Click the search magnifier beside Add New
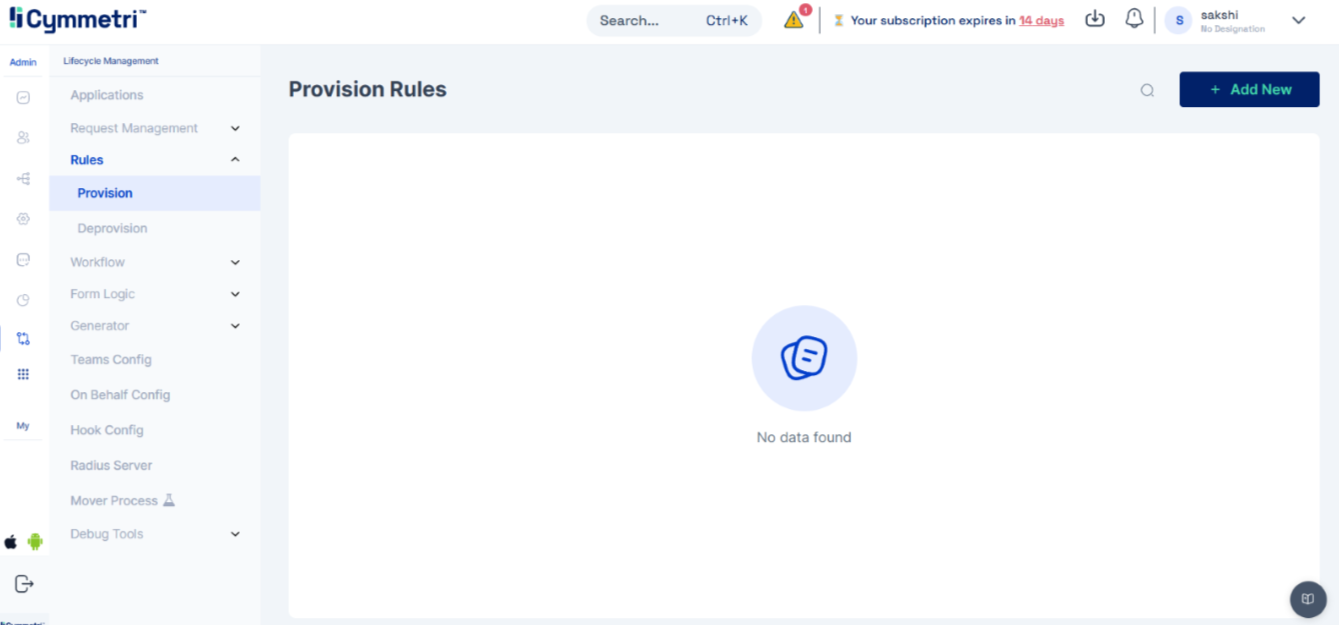1339x625 pixels. [x=1147, y=90]
